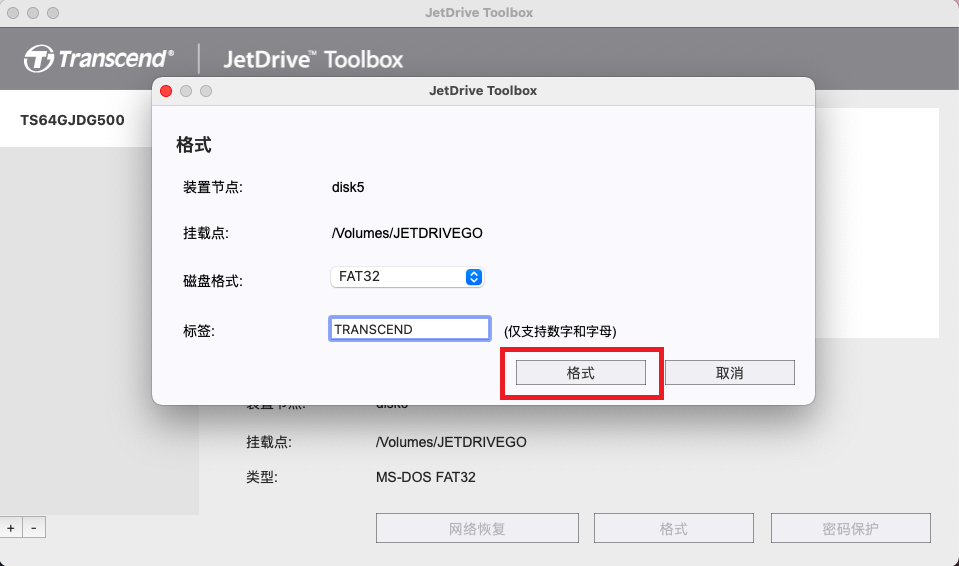Viewport: 959px width, 566px height.
Task: Add a drive with the plus button
Action: click(x=11, y=527)
